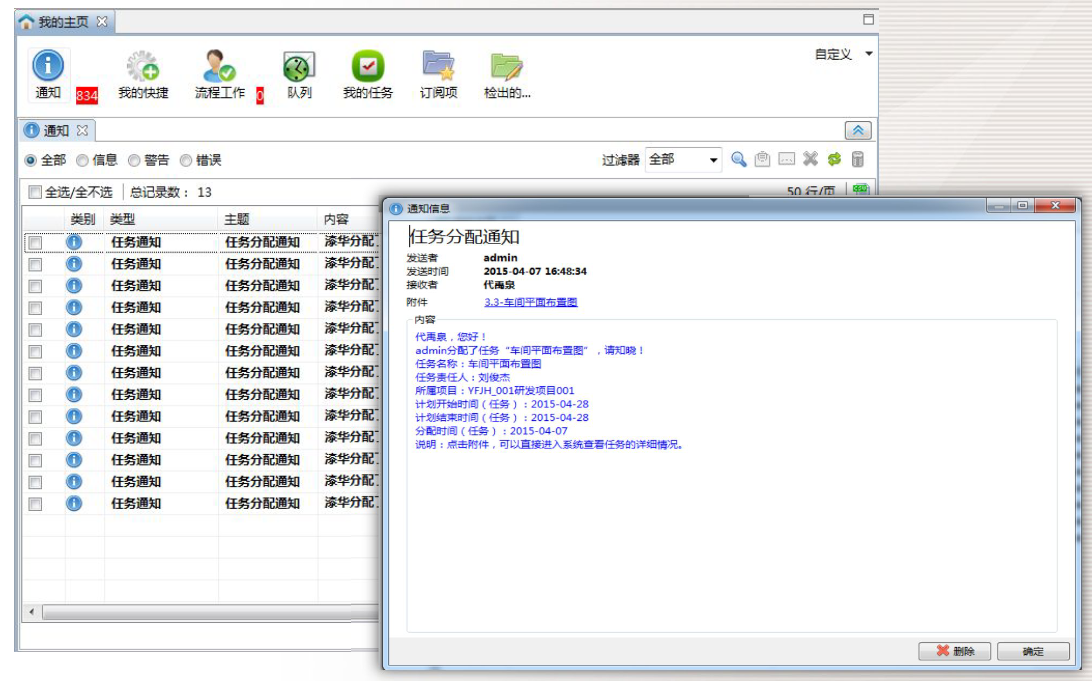
Task: Click the 确定 button in dialog
Action: 1033,651
